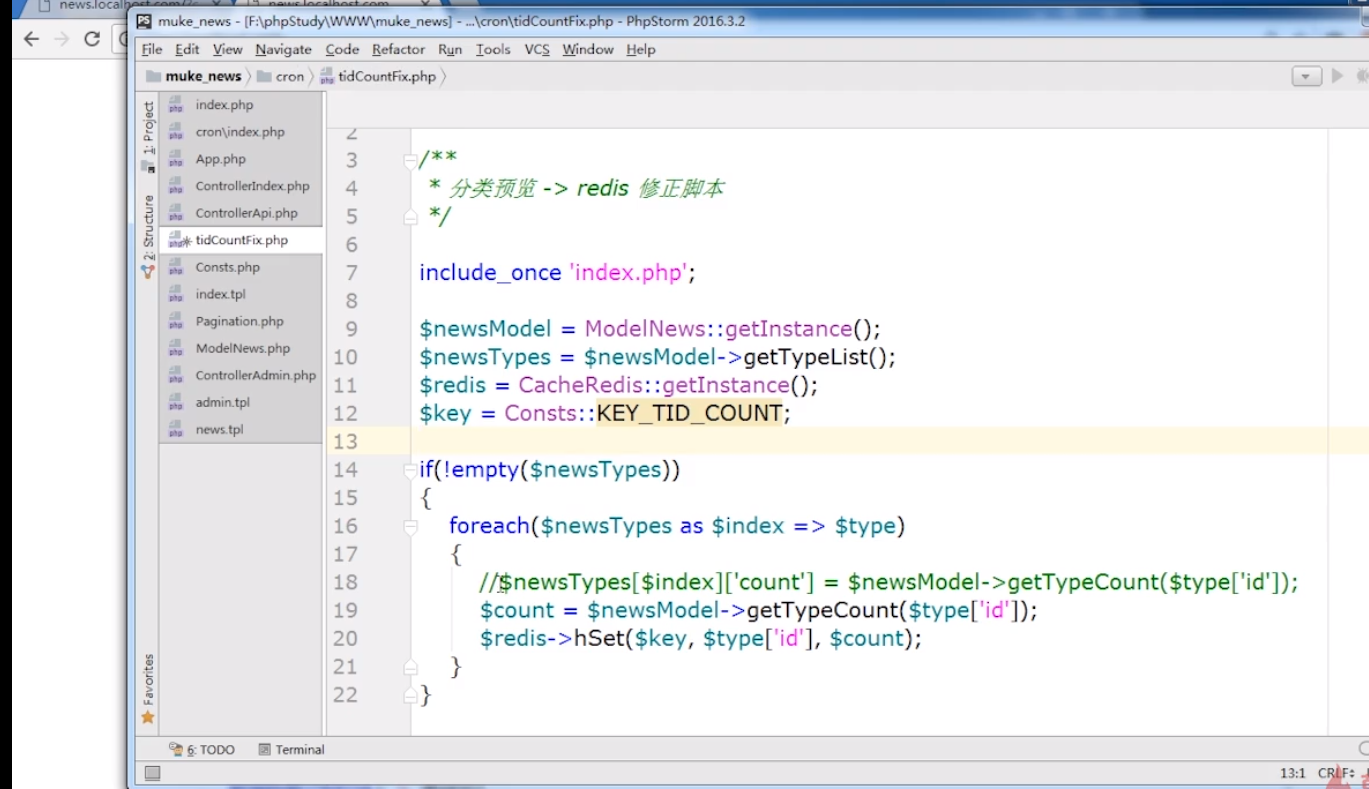Toggle the 2: Structure tool window

click(148, 235)
